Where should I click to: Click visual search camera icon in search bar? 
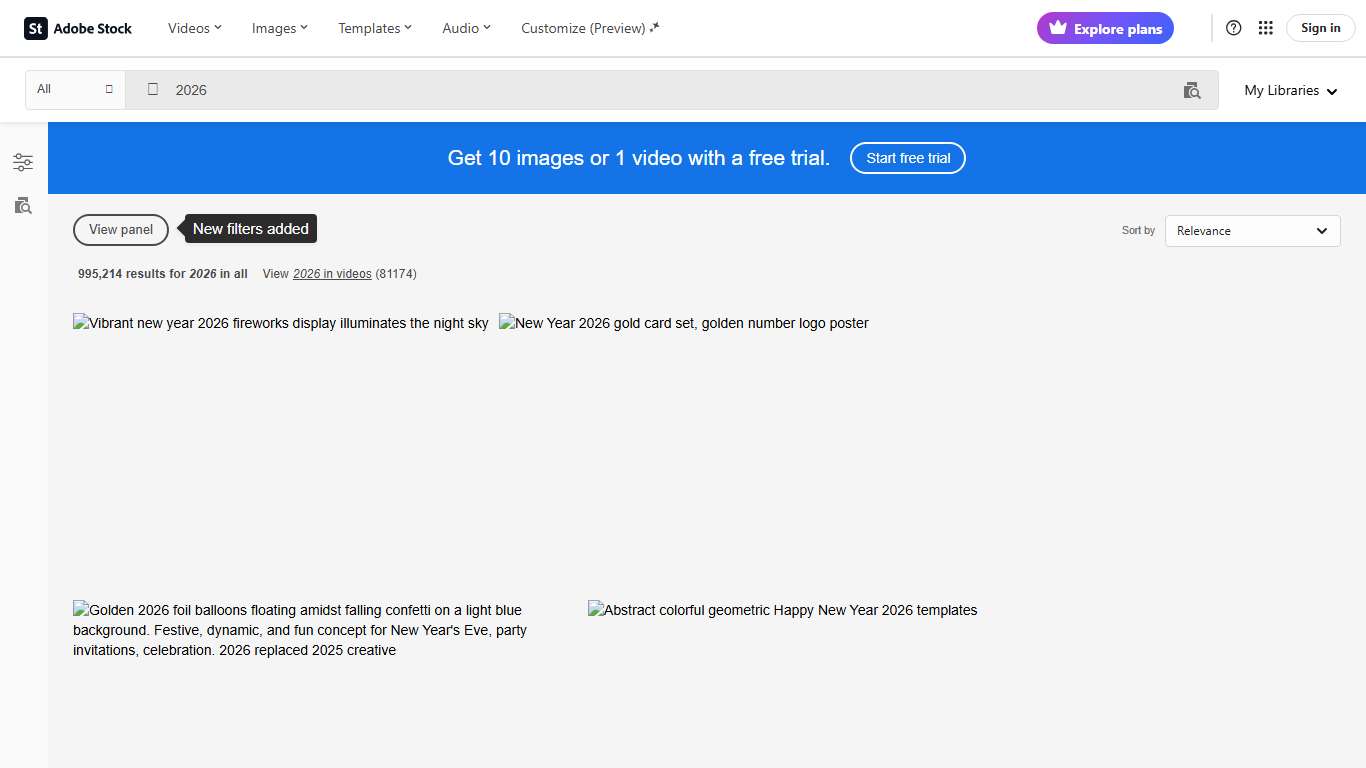click(x=1192, y=90)
